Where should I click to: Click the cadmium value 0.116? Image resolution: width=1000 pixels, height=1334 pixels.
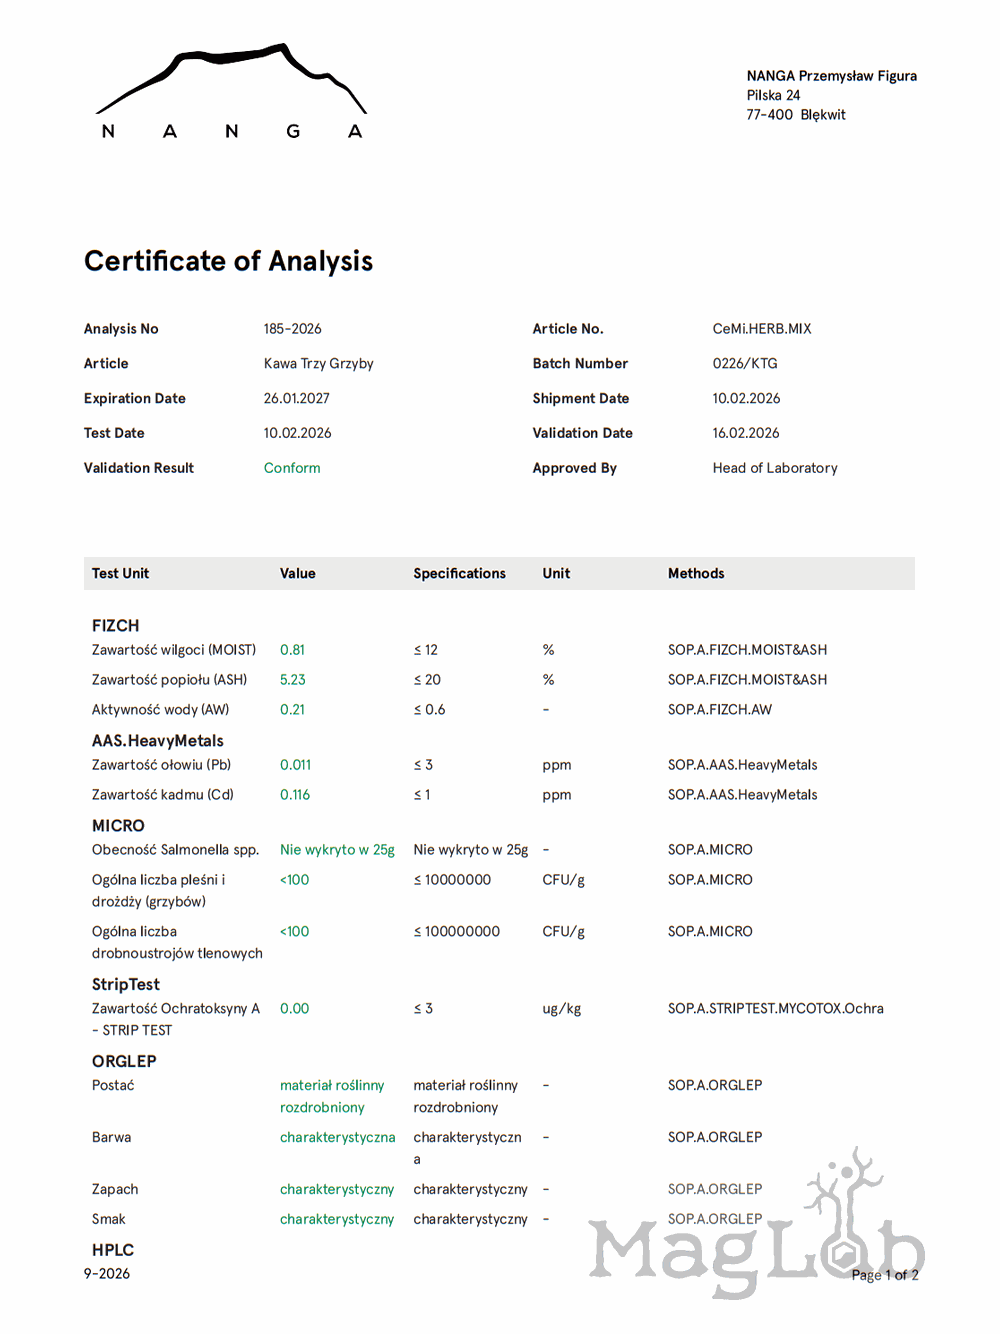point(295,795)
